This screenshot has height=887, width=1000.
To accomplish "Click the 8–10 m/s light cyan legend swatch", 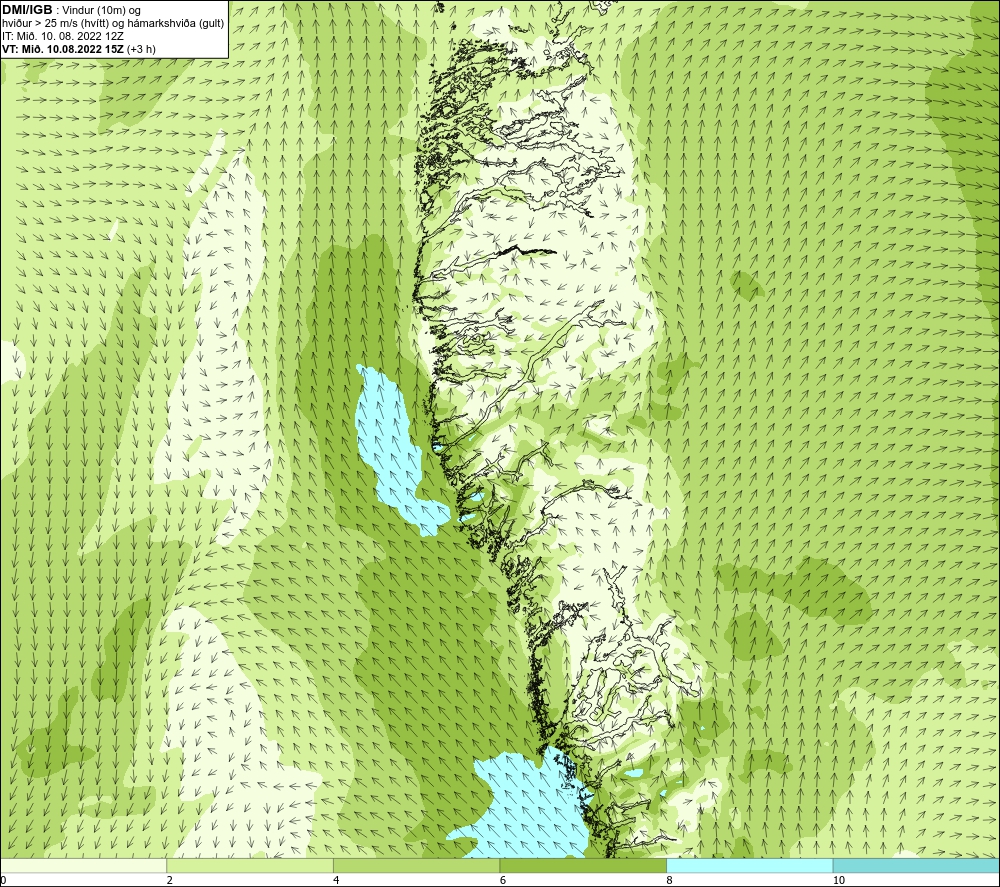I will [x=749, y=865].
